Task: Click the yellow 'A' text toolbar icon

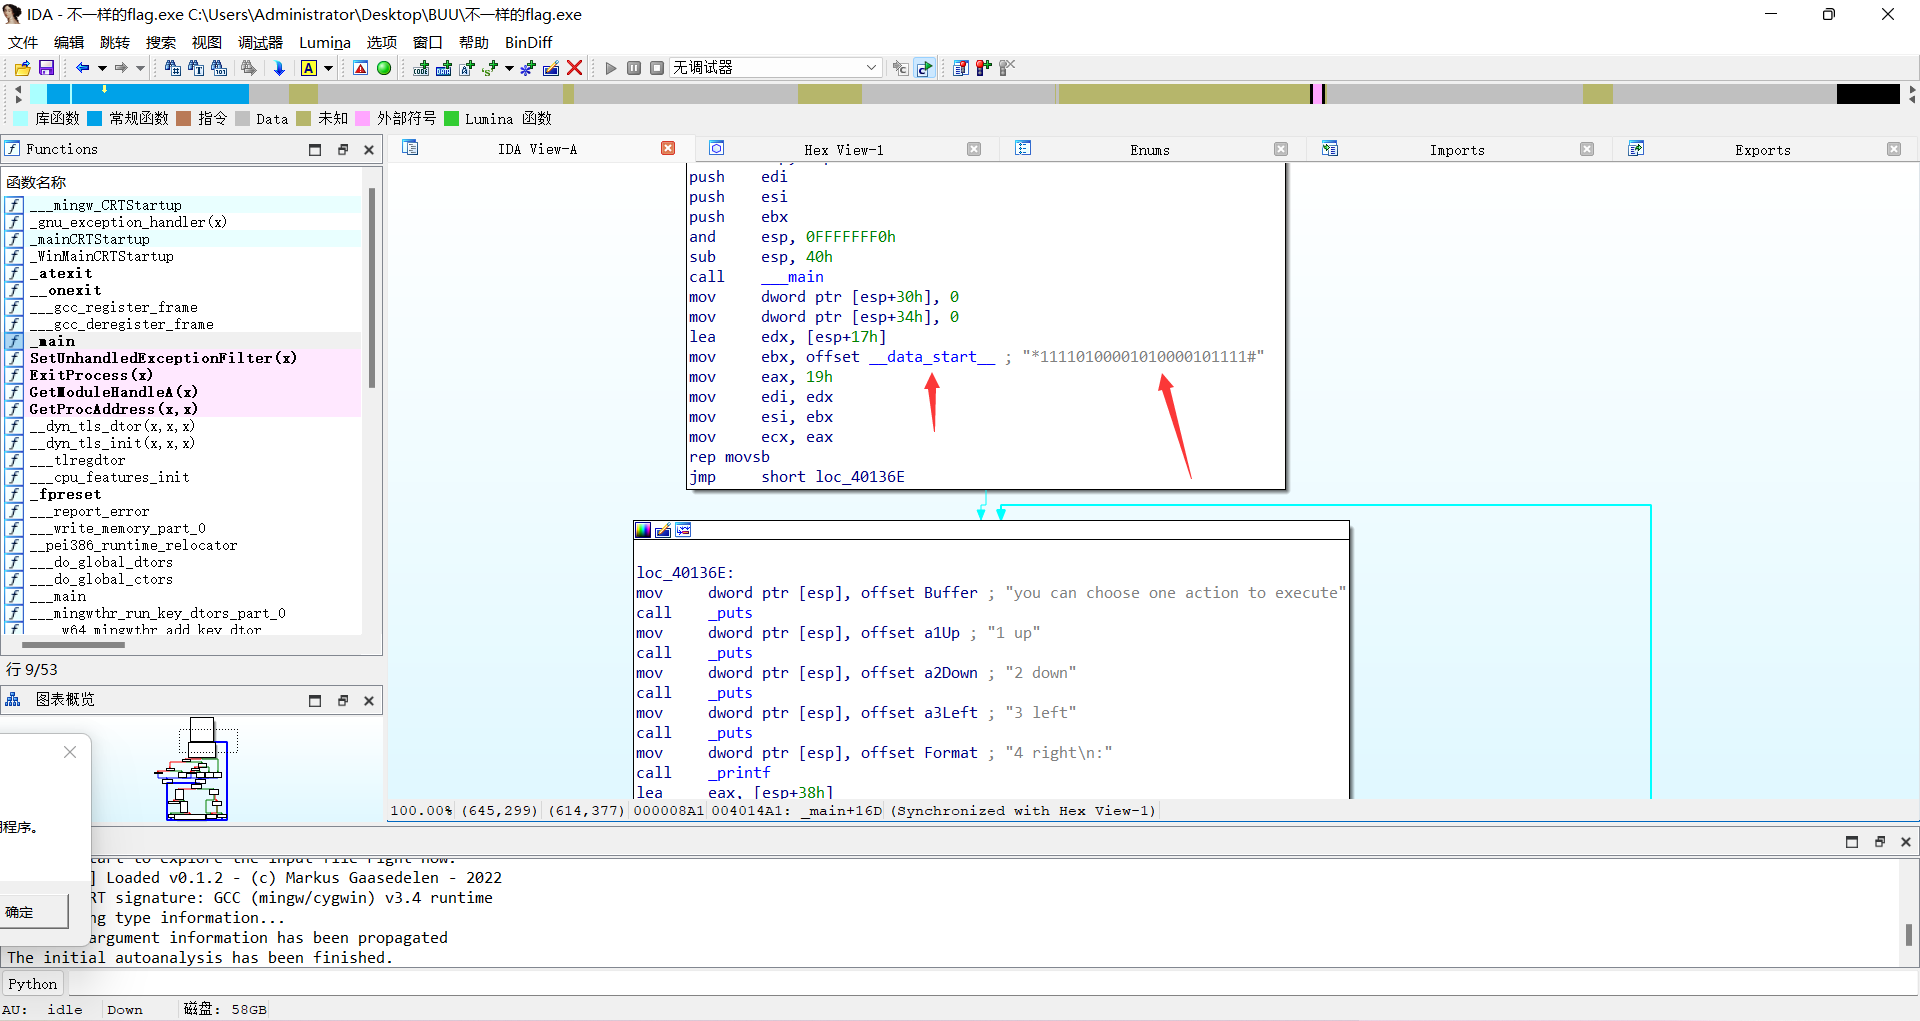Action: (308, 68)
